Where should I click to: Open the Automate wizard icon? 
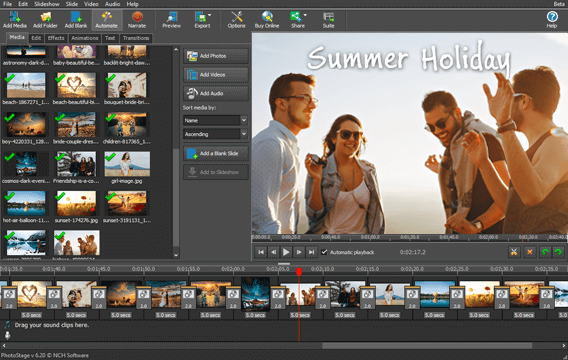106,20
